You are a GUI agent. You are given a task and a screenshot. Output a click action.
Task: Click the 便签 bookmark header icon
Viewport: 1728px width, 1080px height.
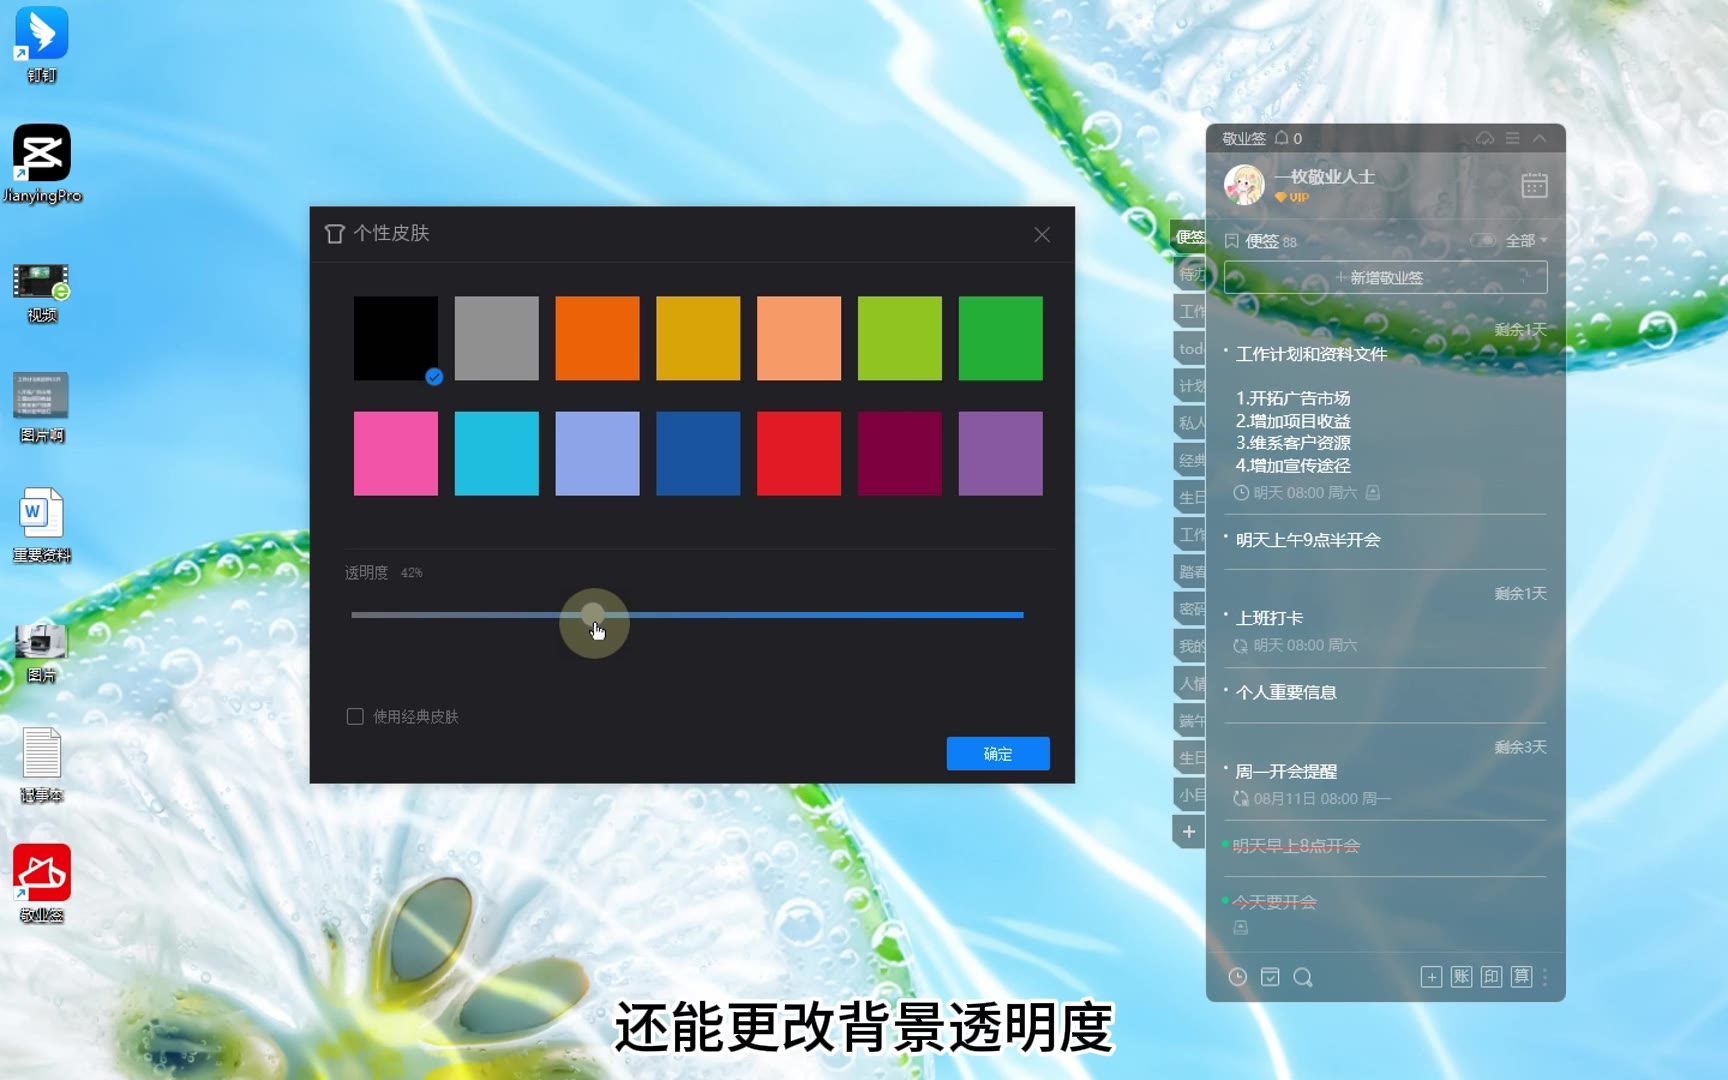1232,241
